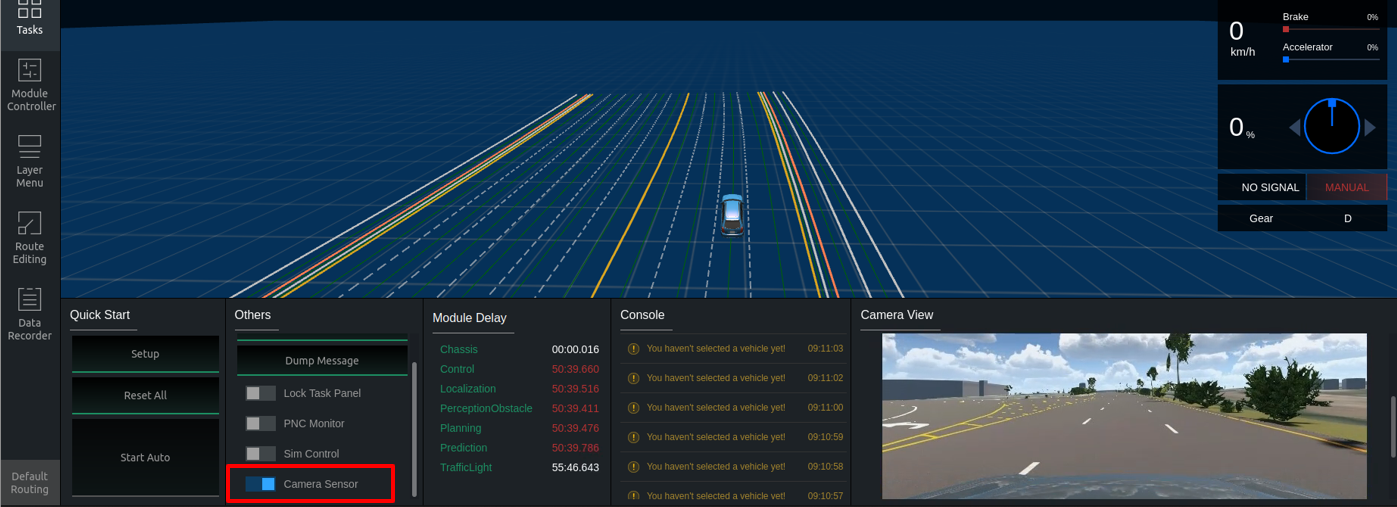The height and width of the screenshot is (507, 1397).
Task: Click the steering wheel angle dial
Action: tap(1332, 127)
